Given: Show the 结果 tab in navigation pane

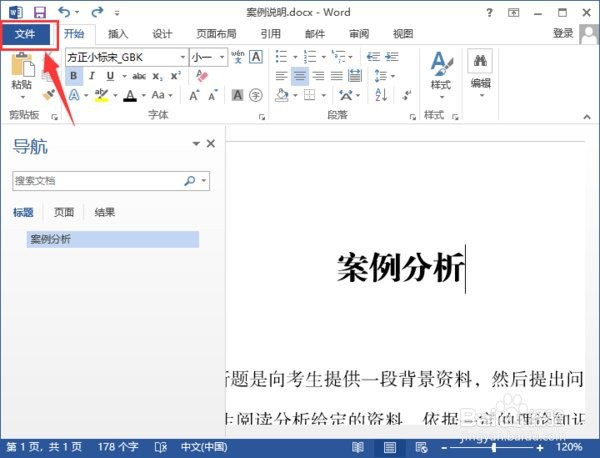Looking at the screenshot, I should pos(104,212).
